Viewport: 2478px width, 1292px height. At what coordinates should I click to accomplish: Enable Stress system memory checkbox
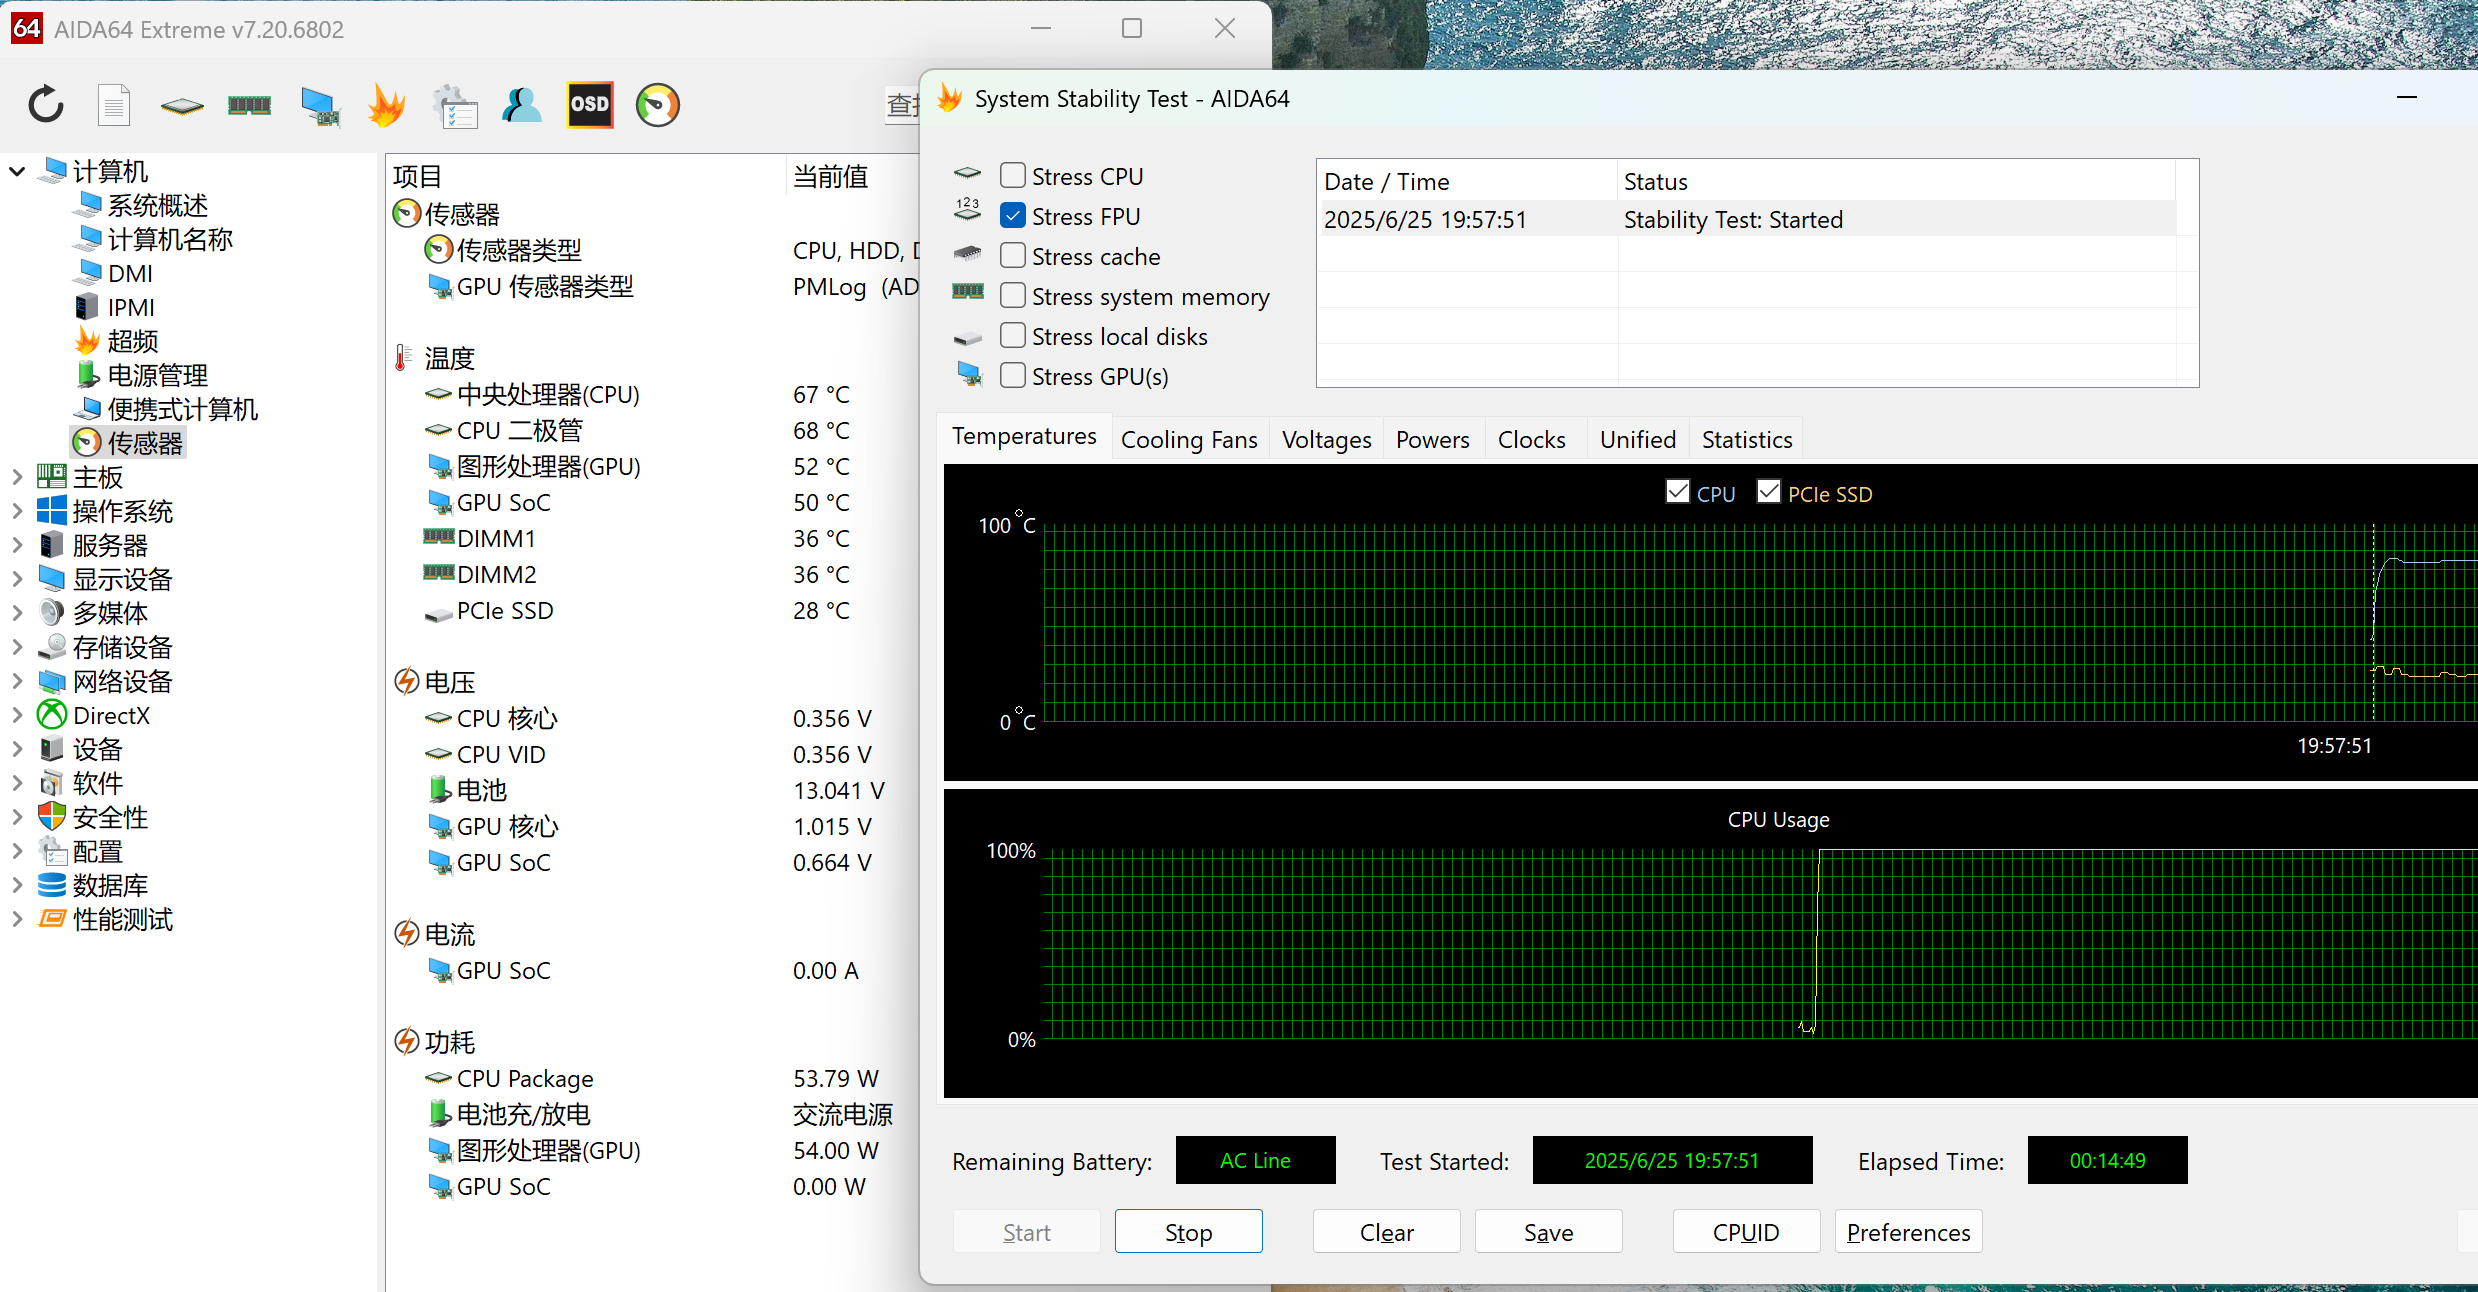(1013, 296)
